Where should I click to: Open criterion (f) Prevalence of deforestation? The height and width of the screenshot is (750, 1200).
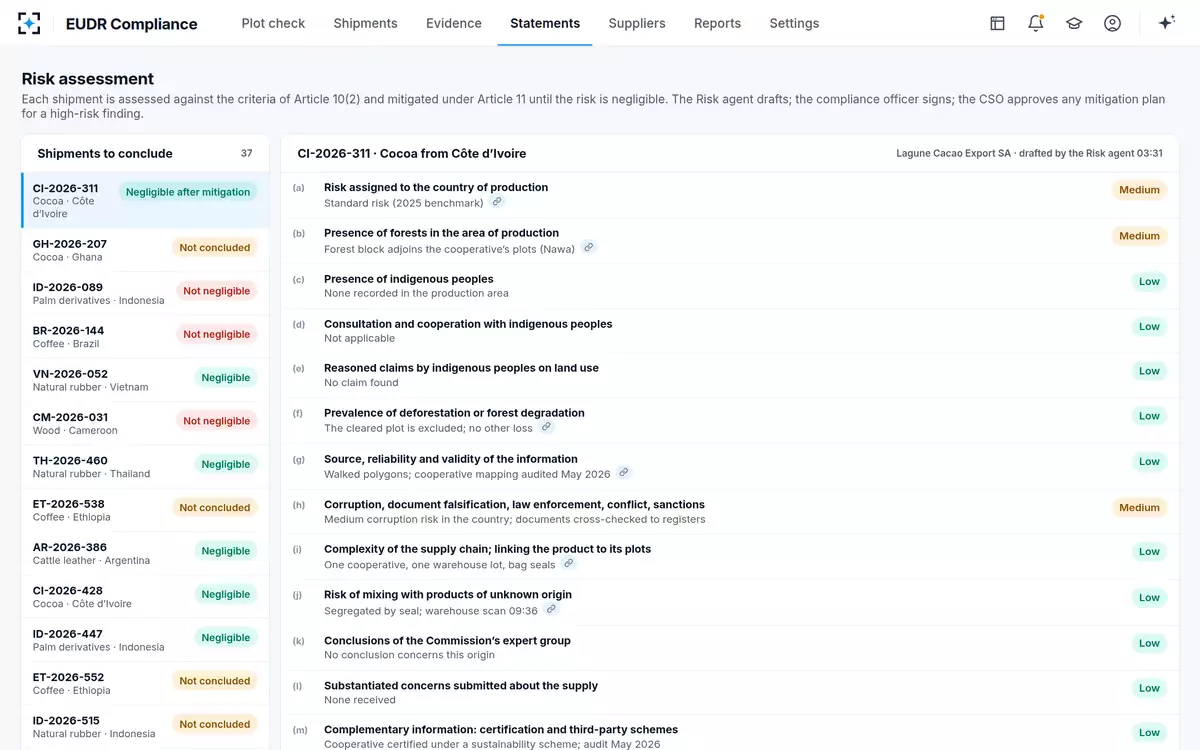[x=730, y=420]
